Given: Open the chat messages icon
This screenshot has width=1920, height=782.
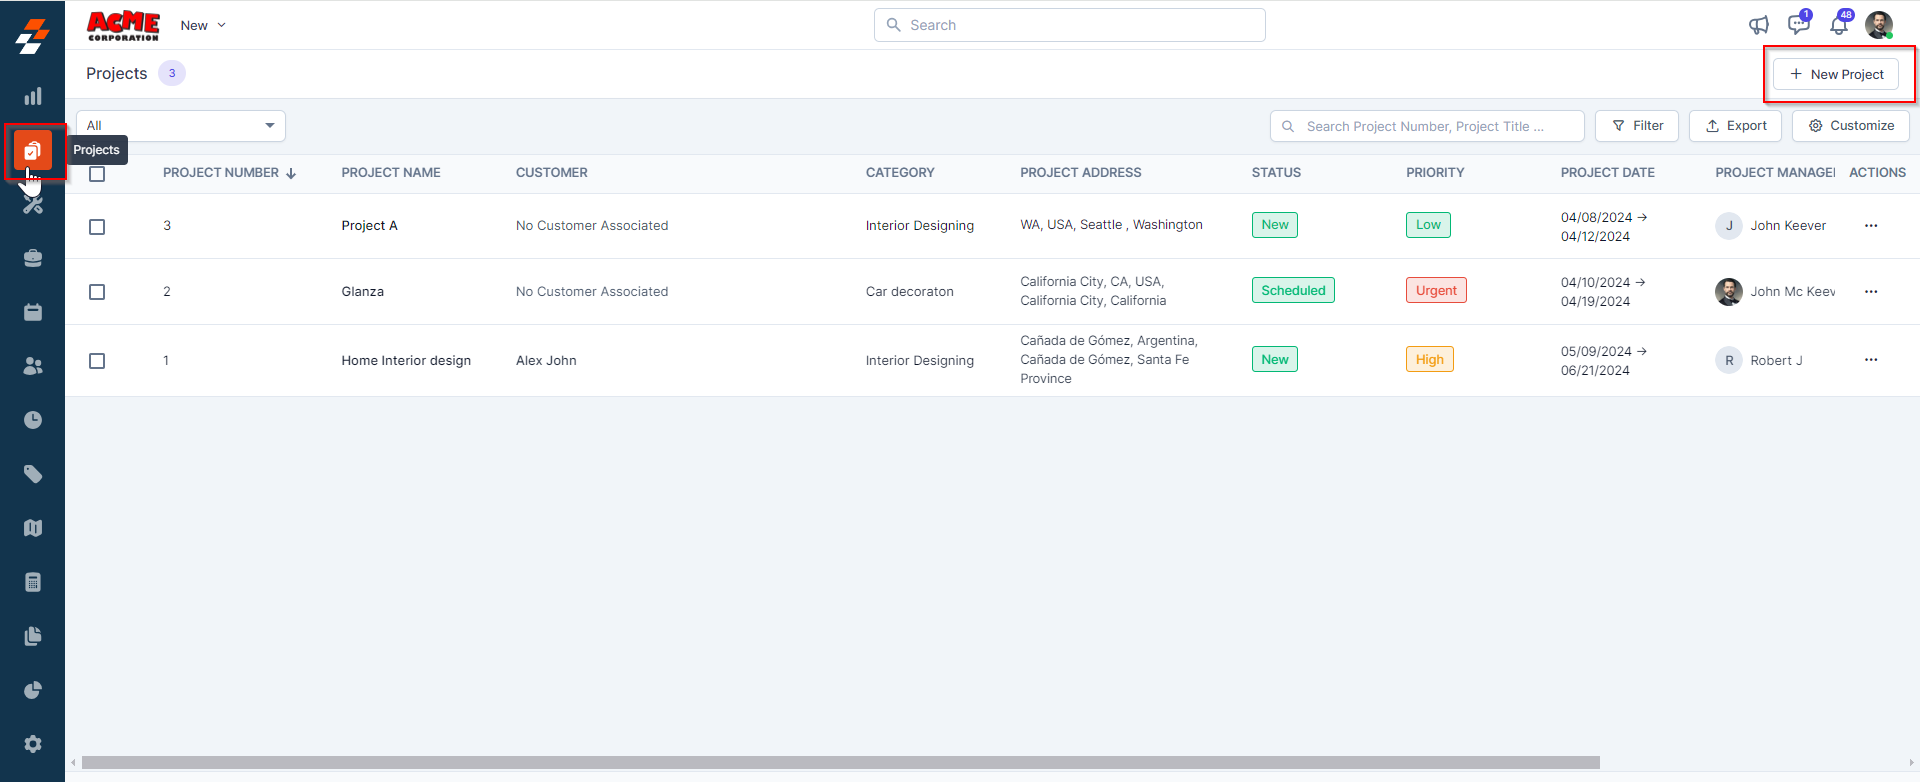Looking at the screenshot, I should pyautogui.click(x=1798, y=25).
